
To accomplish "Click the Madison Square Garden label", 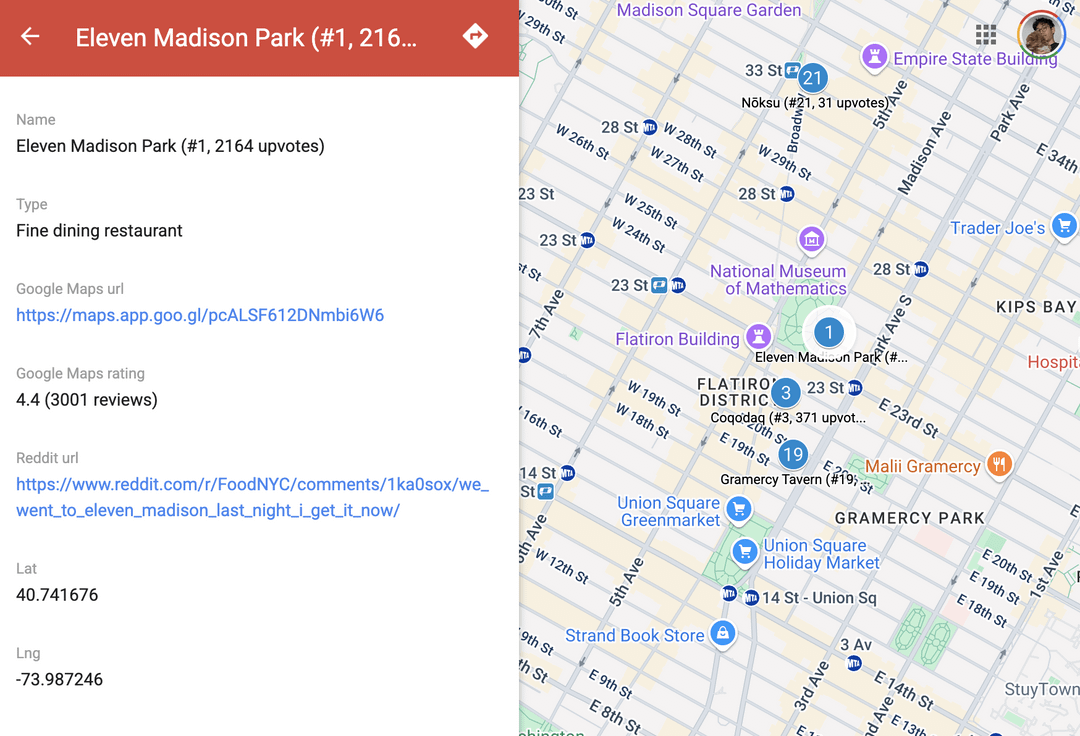I will click(x=709, y=10).
